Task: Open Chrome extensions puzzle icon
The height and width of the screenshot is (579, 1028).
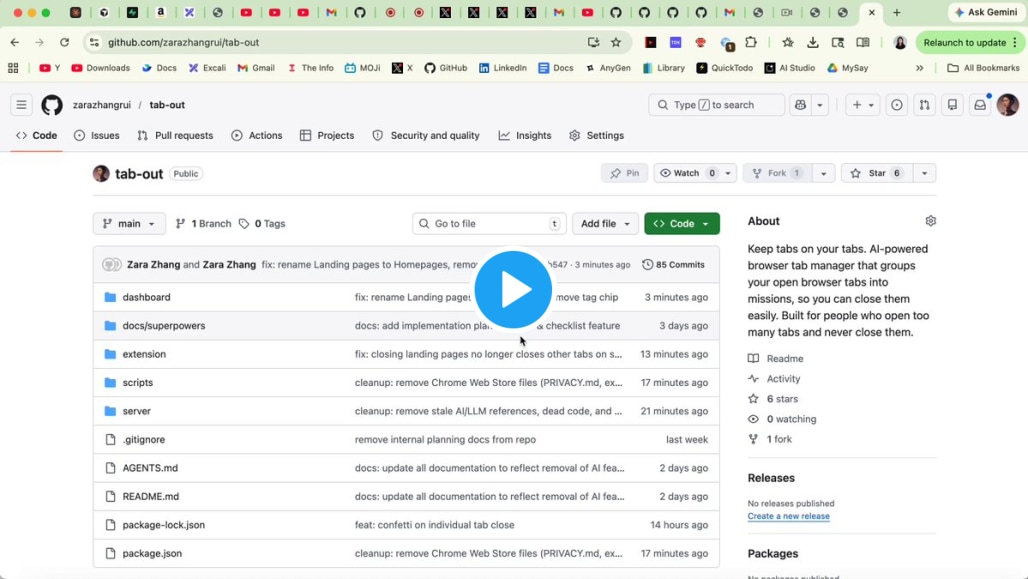Action: click(751, 43)
